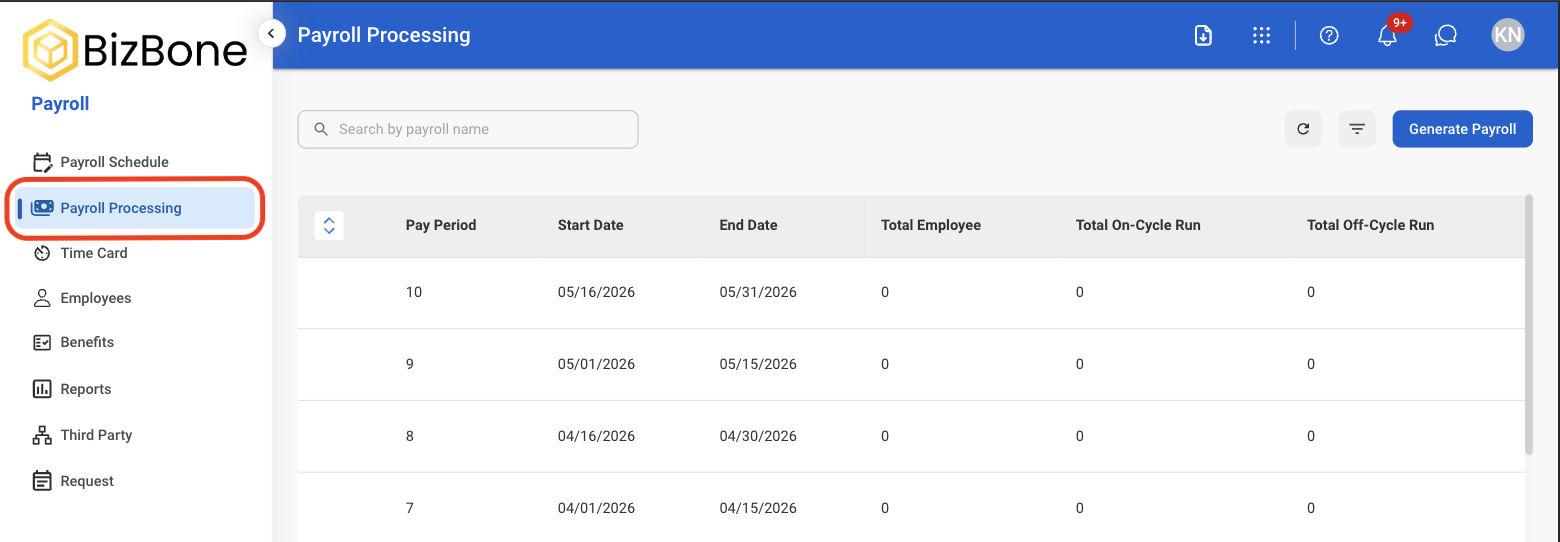Screen dimensions: 1560x542
Task: Click the Total Off-Cycle Run column header
Action: (x=1371, y=225)
